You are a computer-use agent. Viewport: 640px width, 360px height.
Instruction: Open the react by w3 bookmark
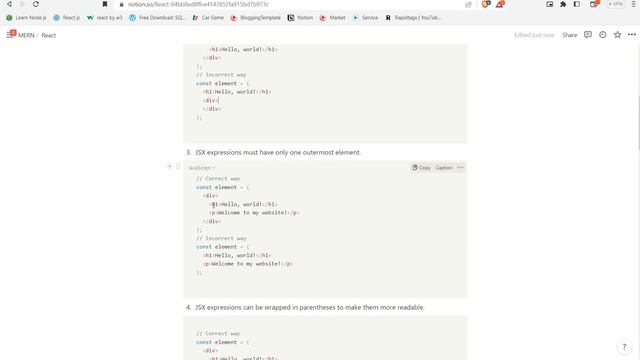click(105, 18)
